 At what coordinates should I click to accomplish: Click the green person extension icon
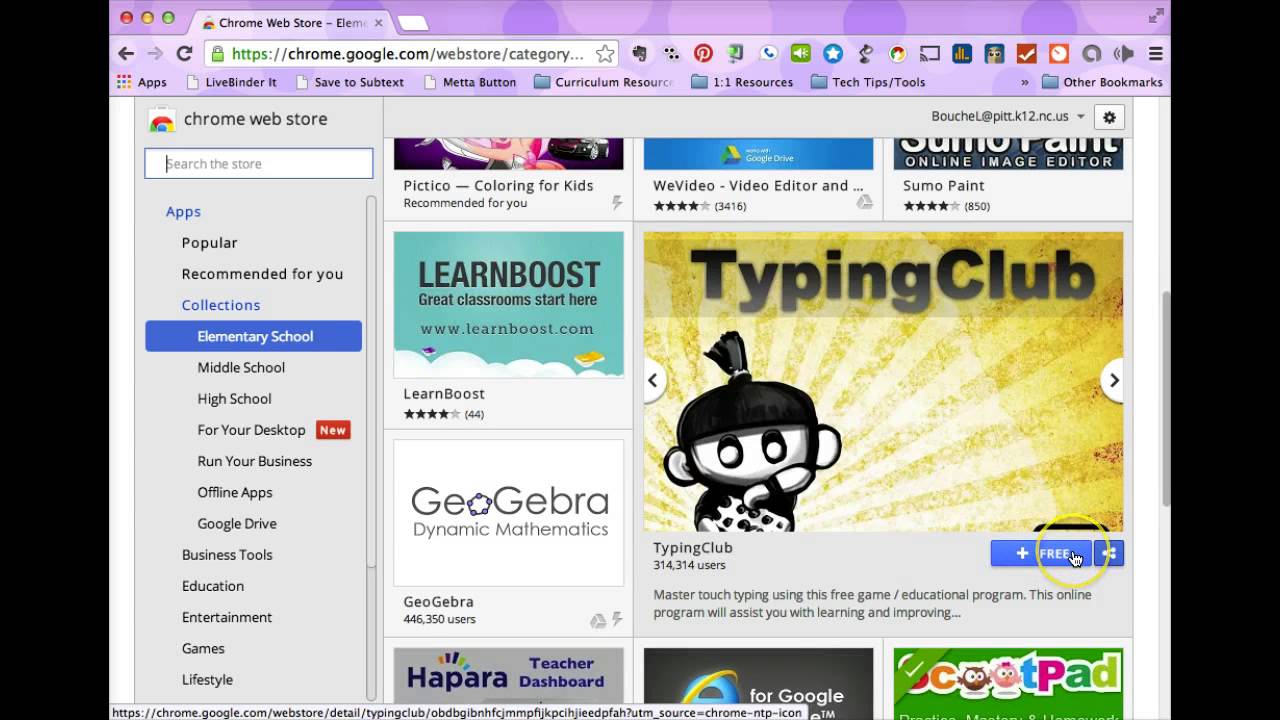(736, 54)
